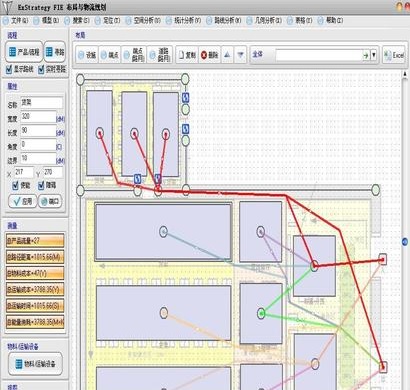Click the blue collapse arrow on right edge

coord(405,242)
